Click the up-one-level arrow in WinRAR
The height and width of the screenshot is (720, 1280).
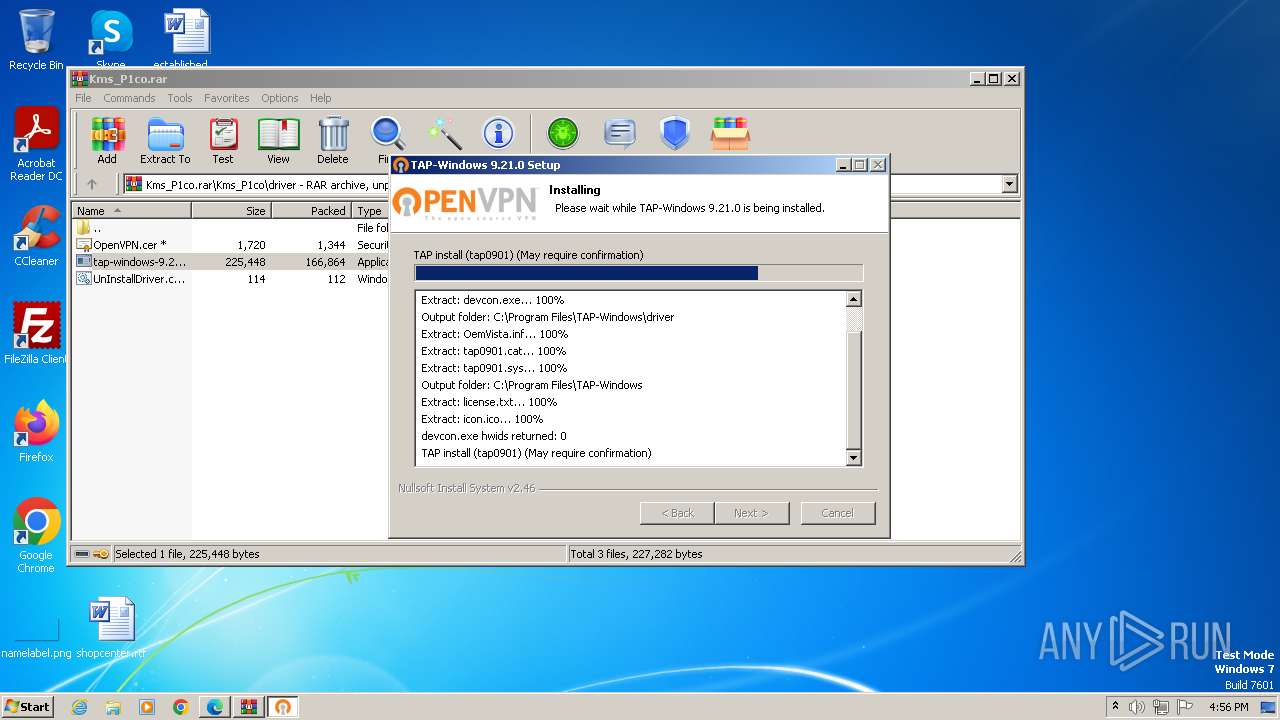92,184
